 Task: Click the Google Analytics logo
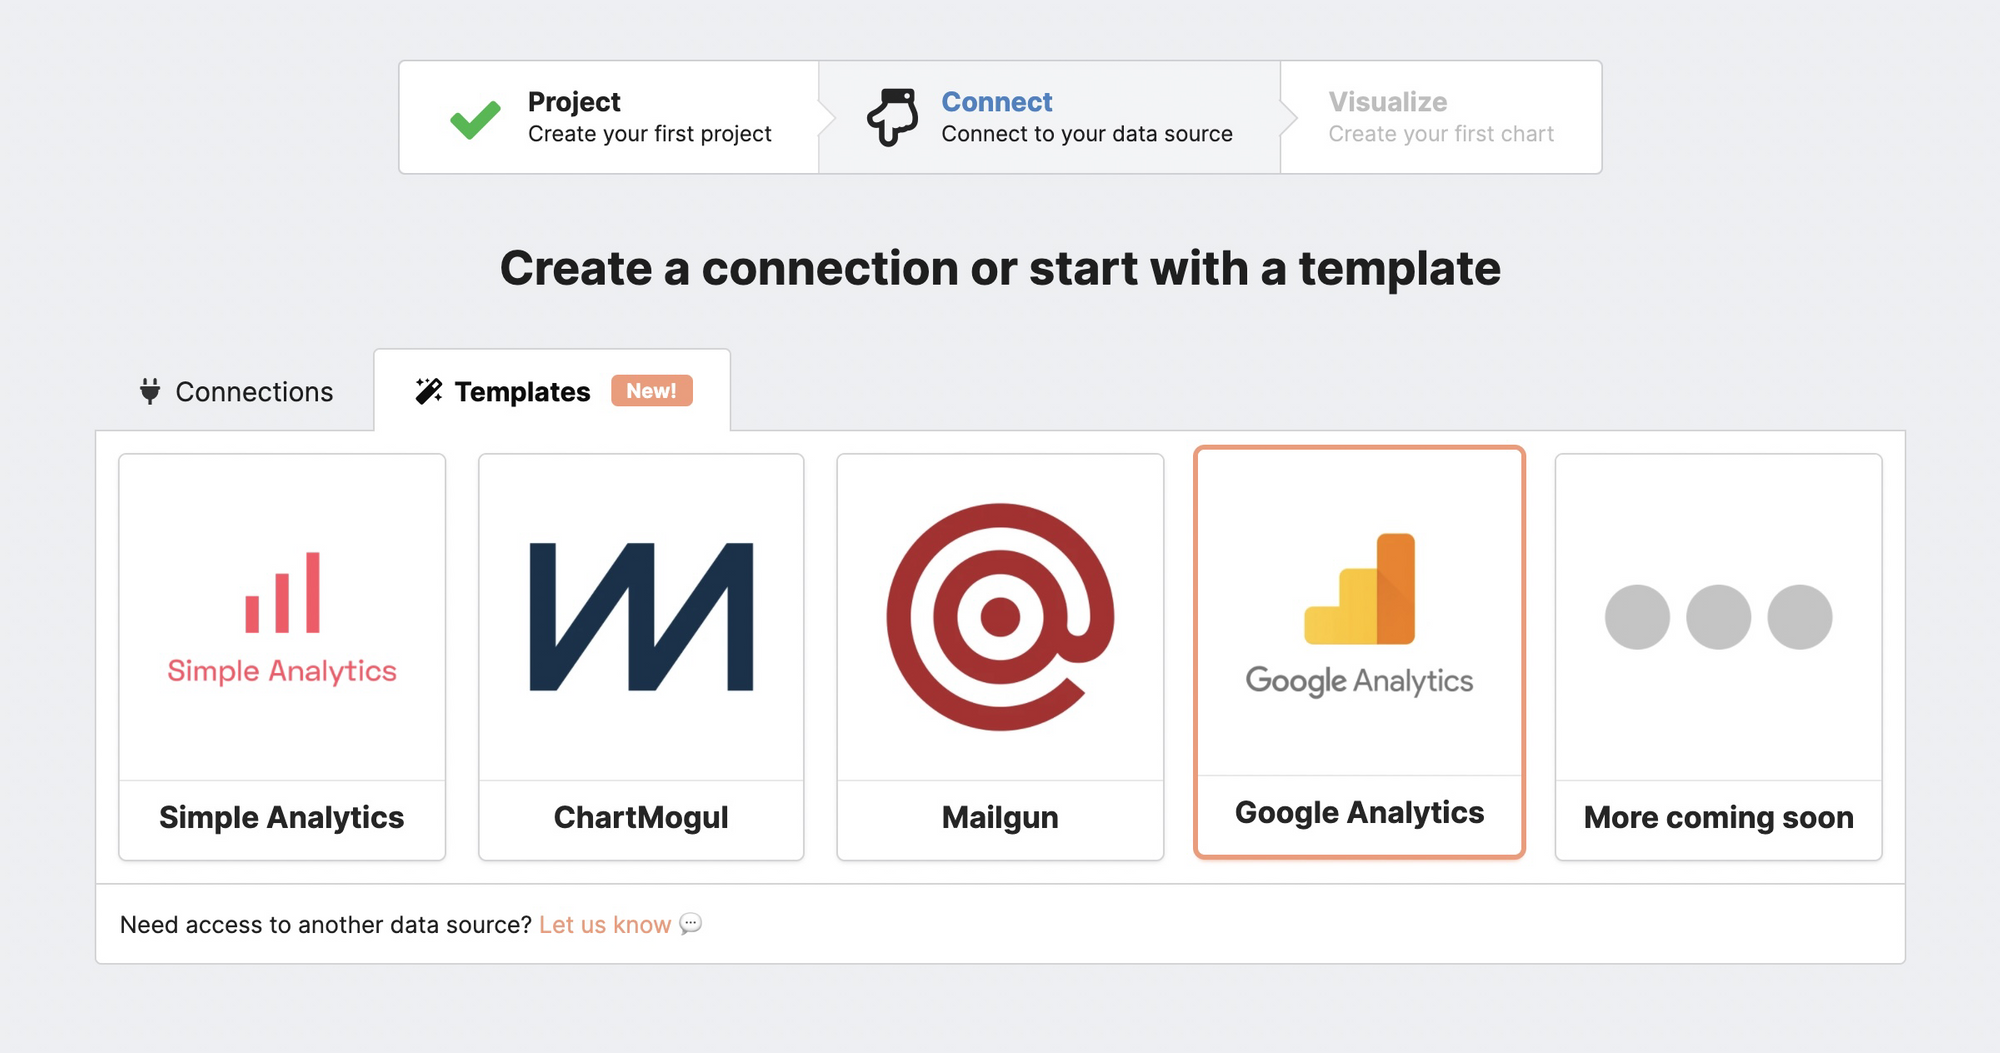(x=1359, y=612)
